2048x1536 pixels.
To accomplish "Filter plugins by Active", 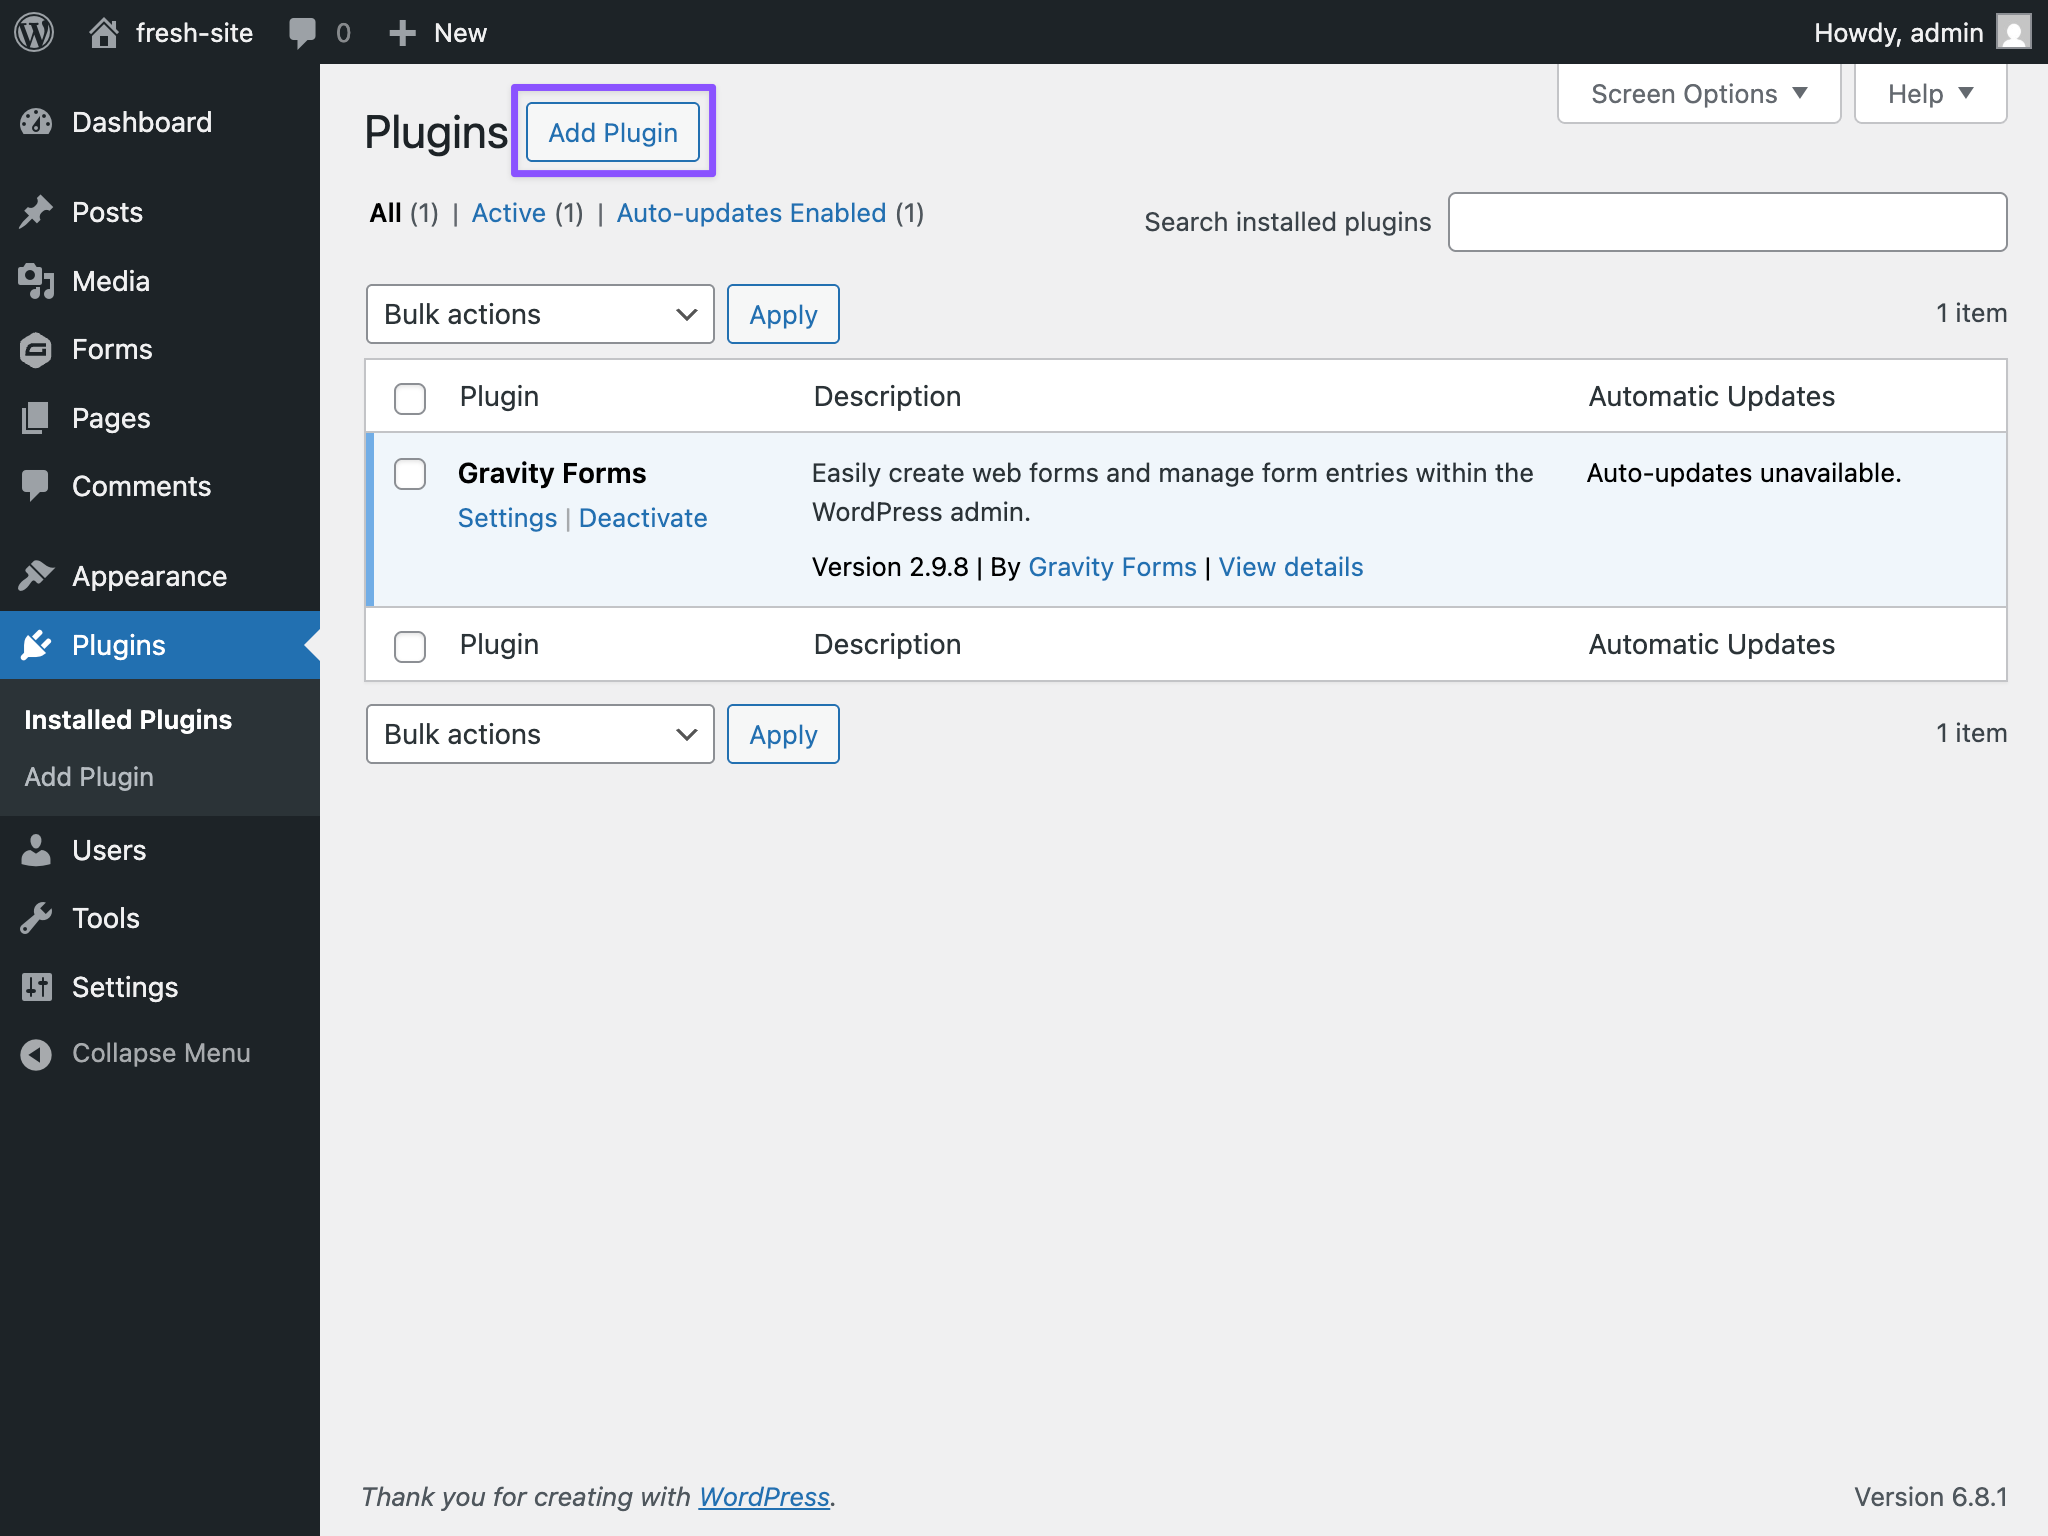I will click(x=509, y=213).
